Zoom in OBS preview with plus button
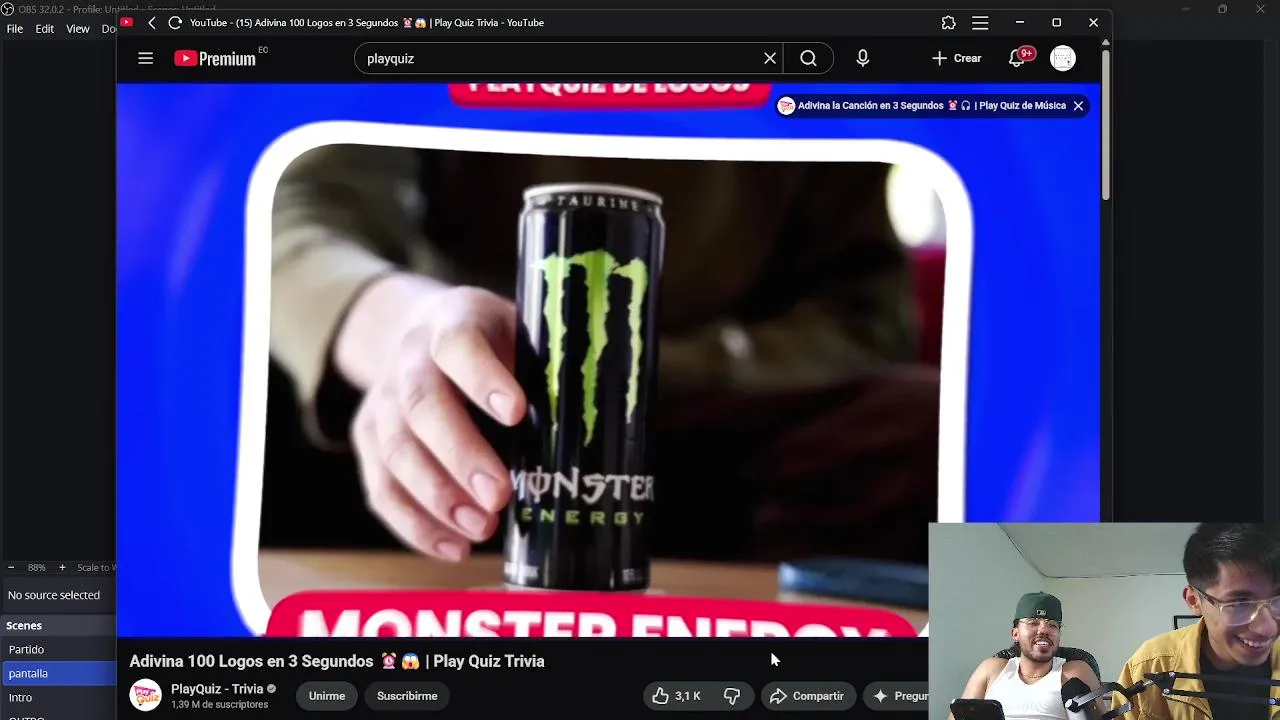This screenshot has width=1280, height=720. pos(62,567)
